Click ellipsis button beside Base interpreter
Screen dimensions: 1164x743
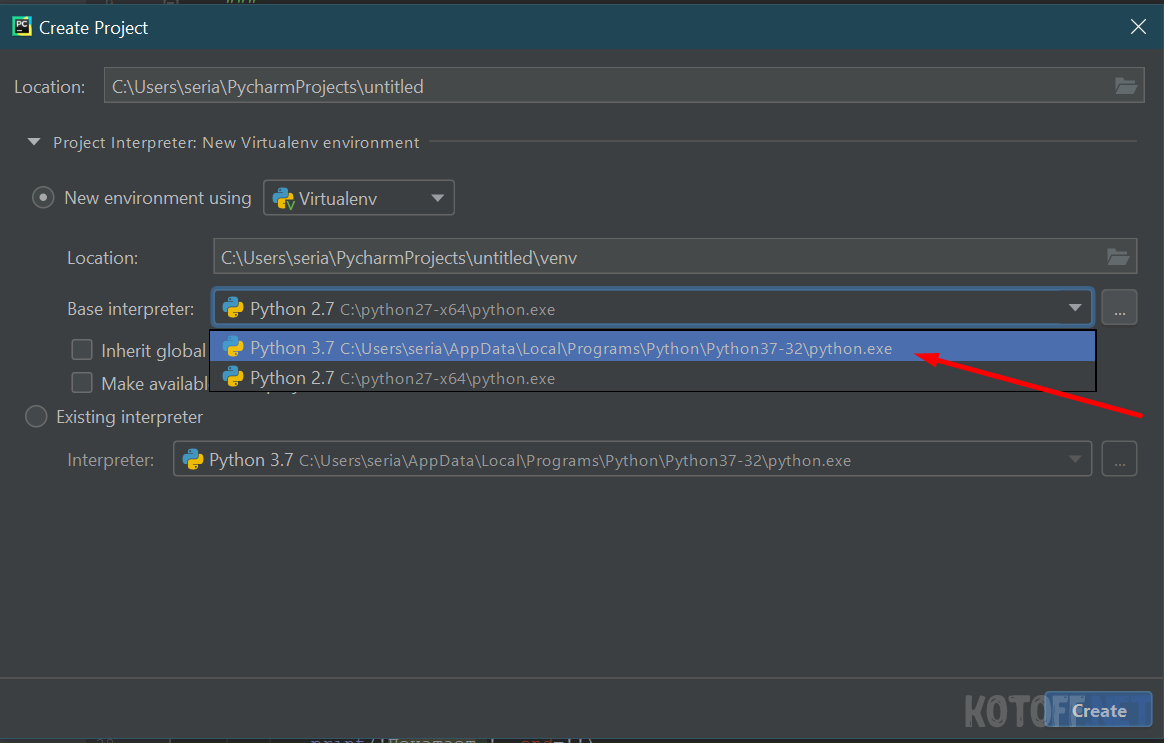[1119, 309]
